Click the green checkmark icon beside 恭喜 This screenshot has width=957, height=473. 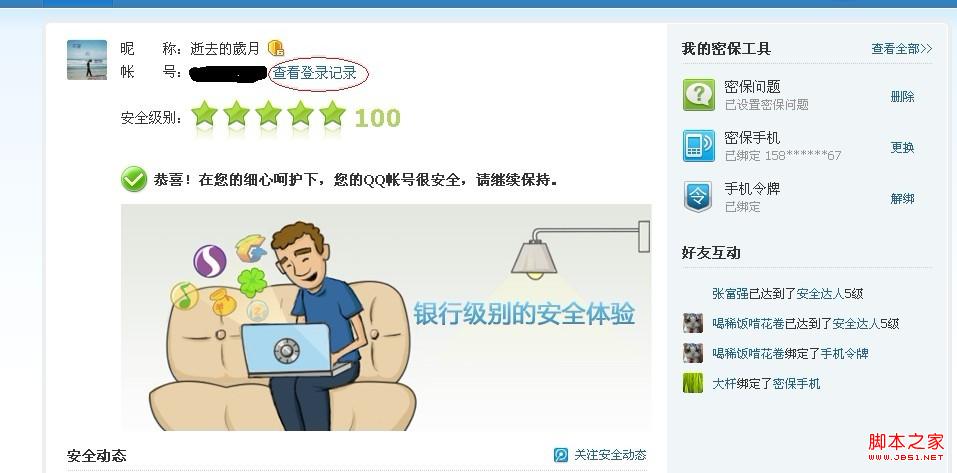(134, 179)
